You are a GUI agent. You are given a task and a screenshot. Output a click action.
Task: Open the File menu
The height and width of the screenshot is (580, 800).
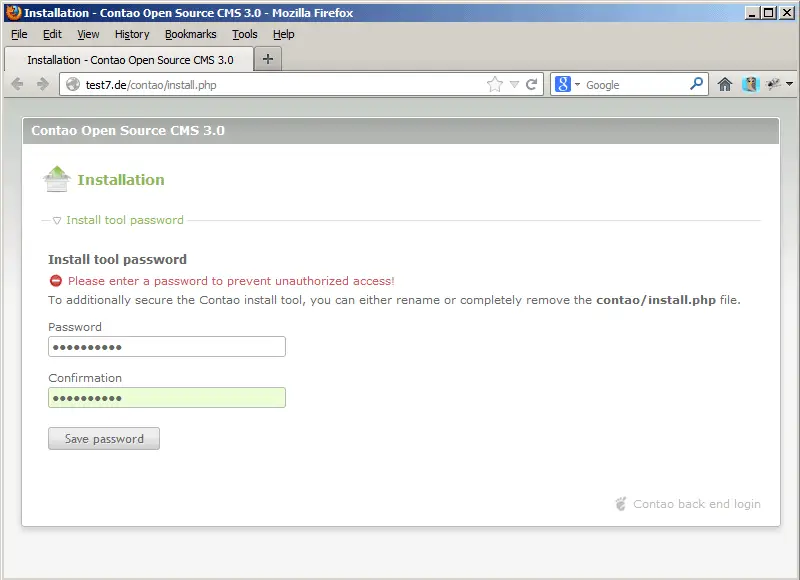[19, 34]
